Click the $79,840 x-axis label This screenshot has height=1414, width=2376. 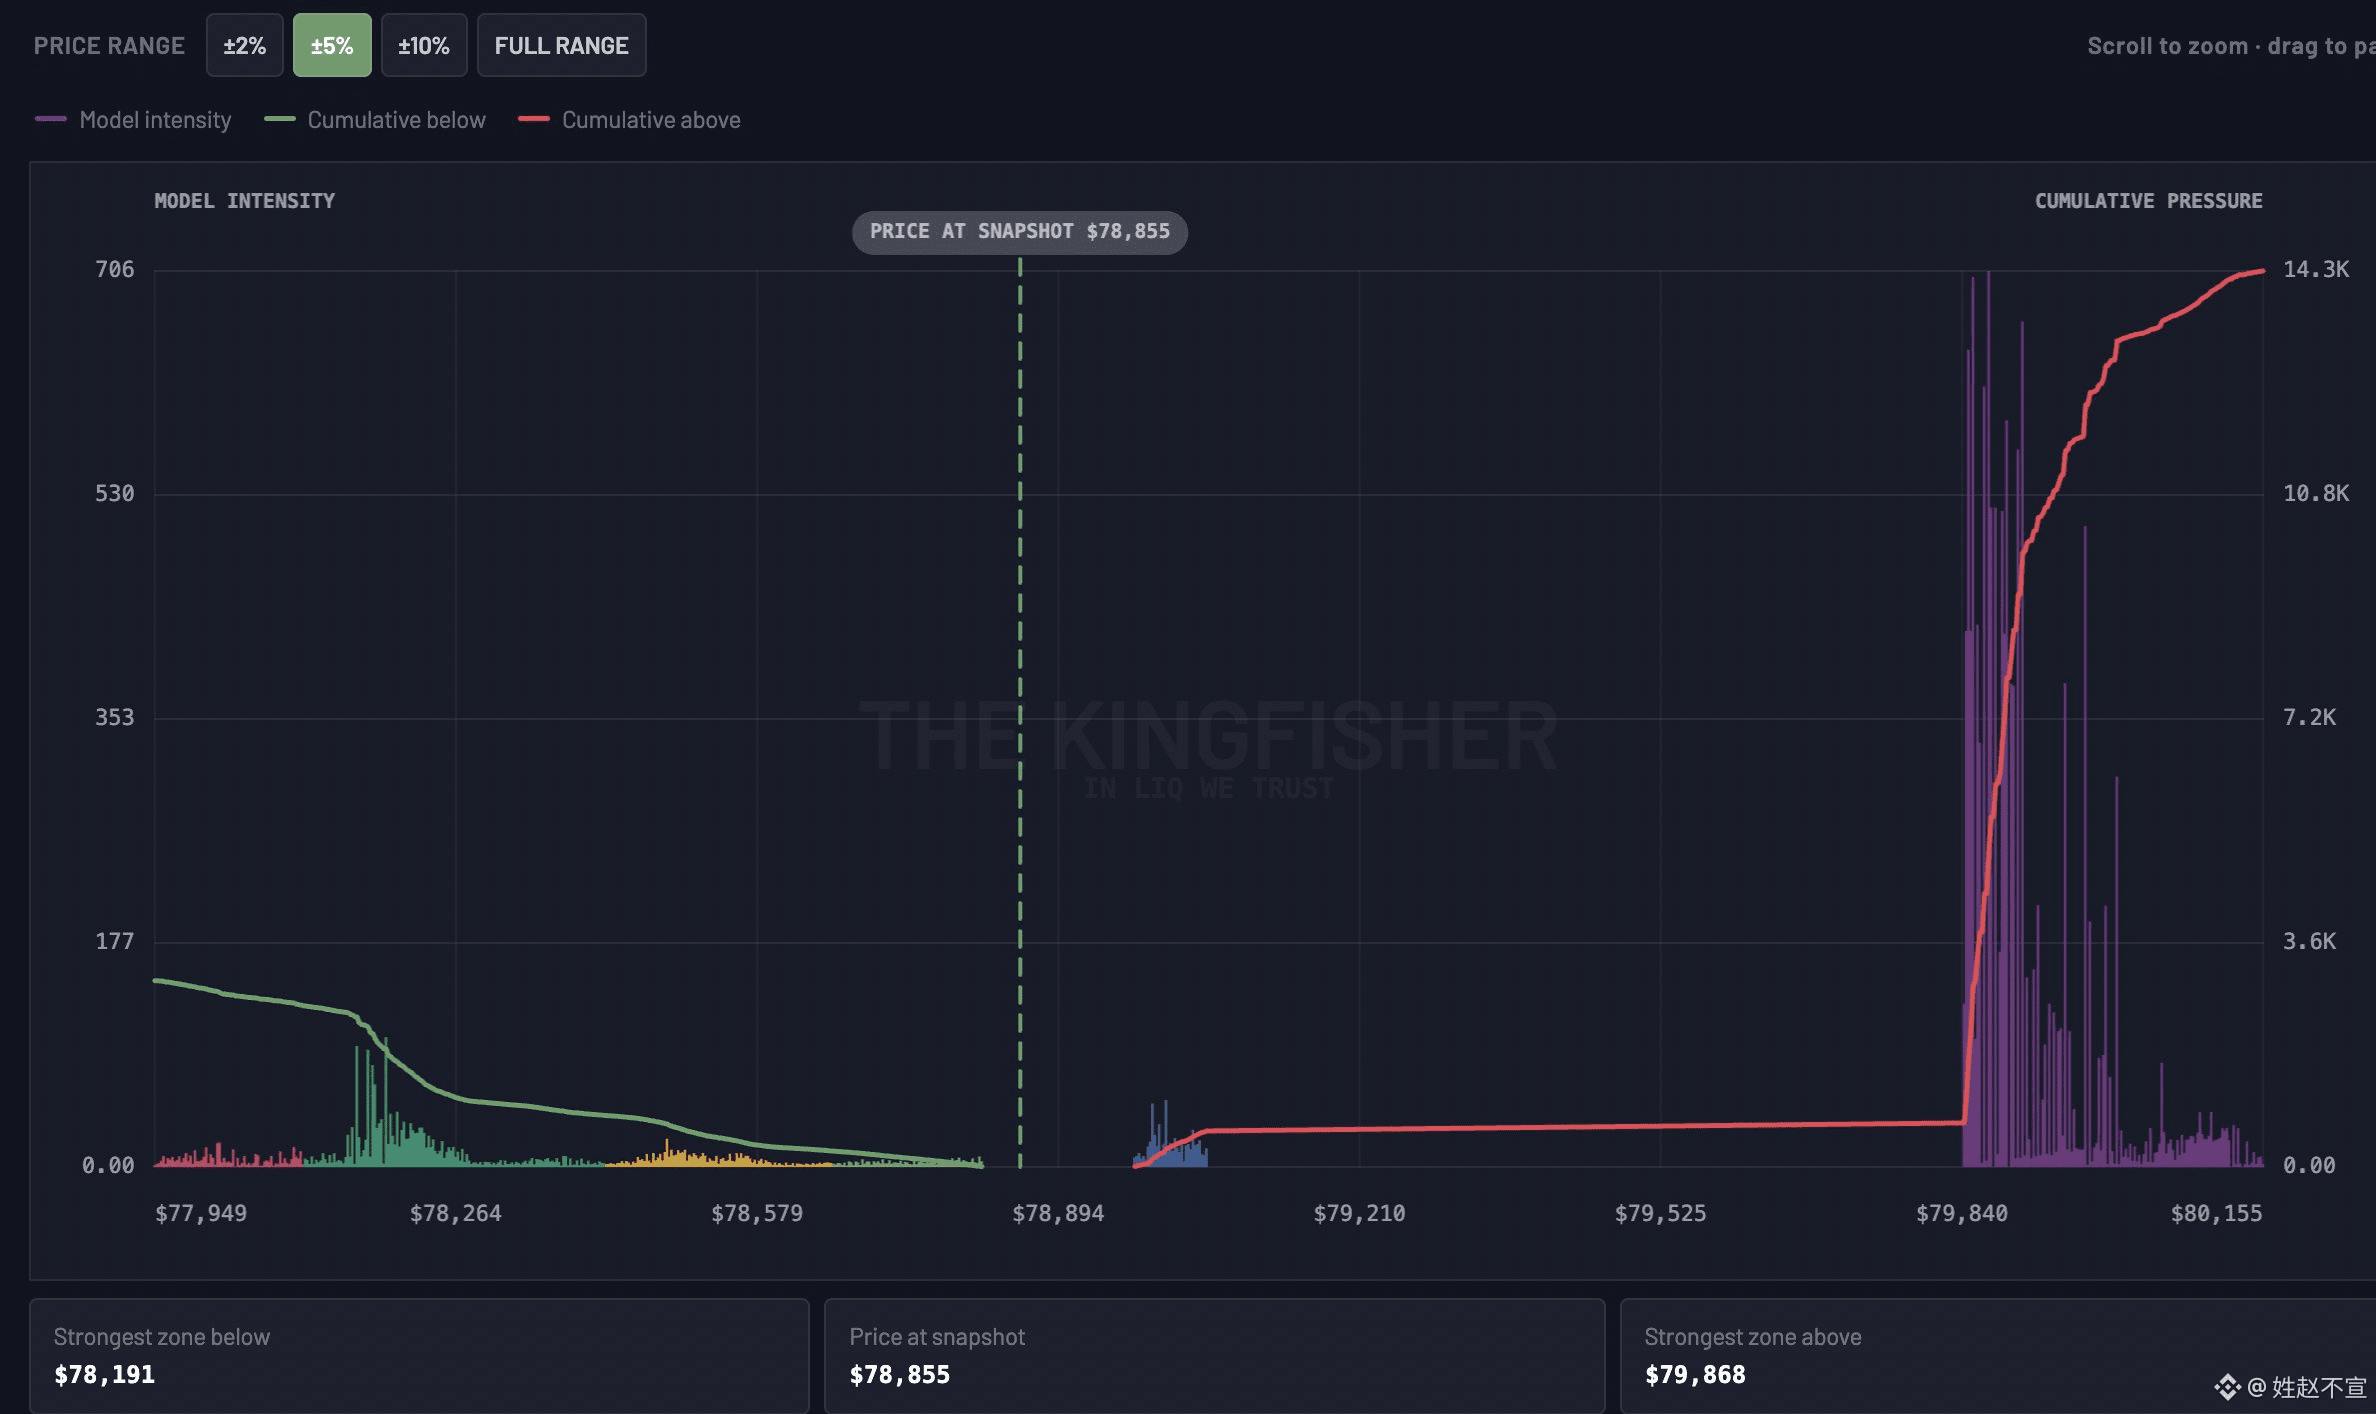tap(1962, 1213)
